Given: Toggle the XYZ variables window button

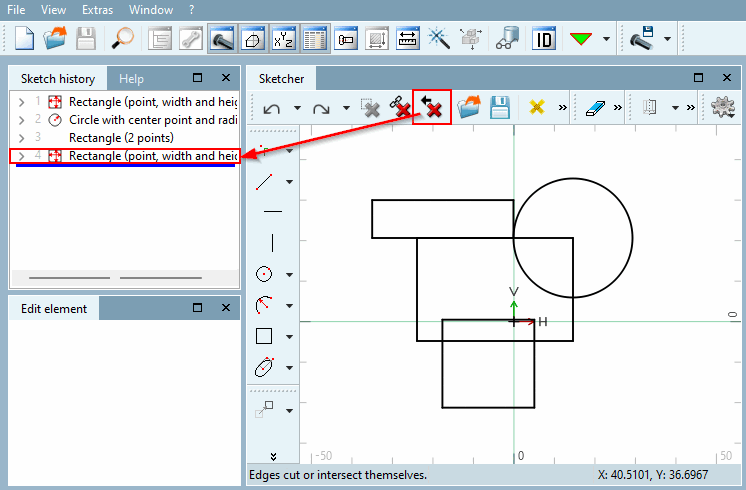Looking at the screenshot, I should pos(284,39).
